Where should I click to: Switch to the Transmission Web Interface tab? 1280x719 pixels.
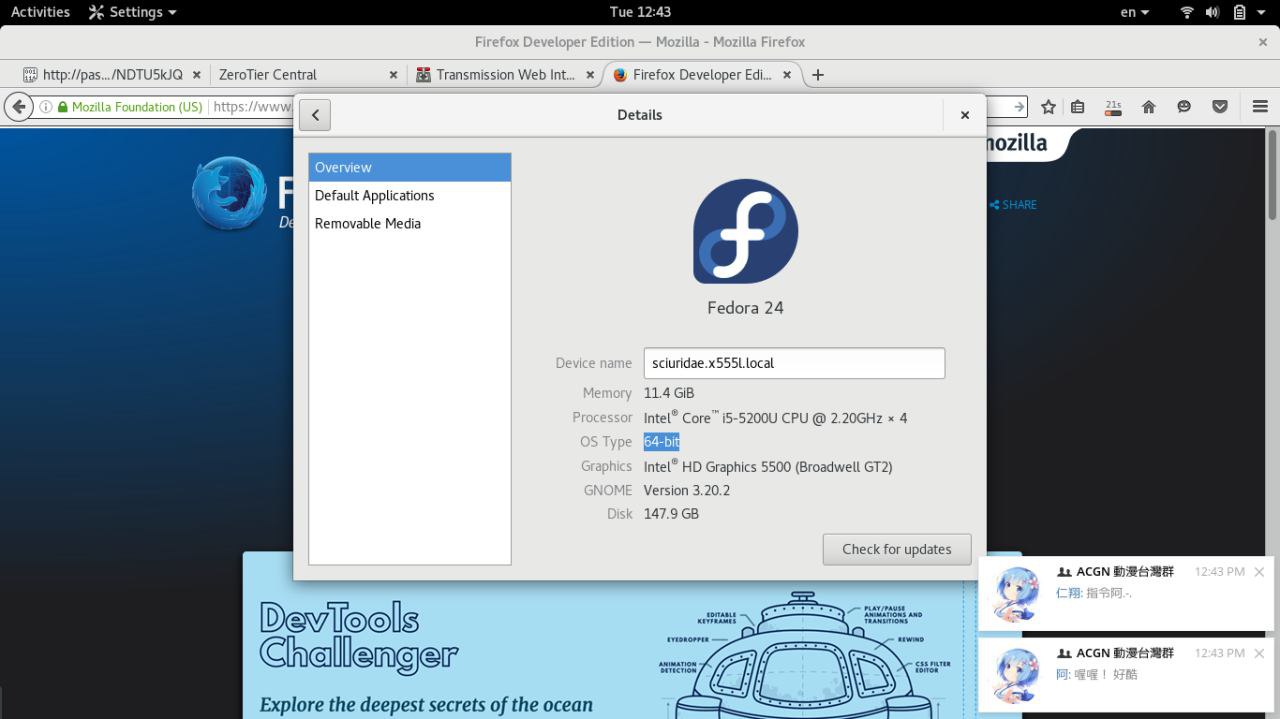(x=504, y=75)
